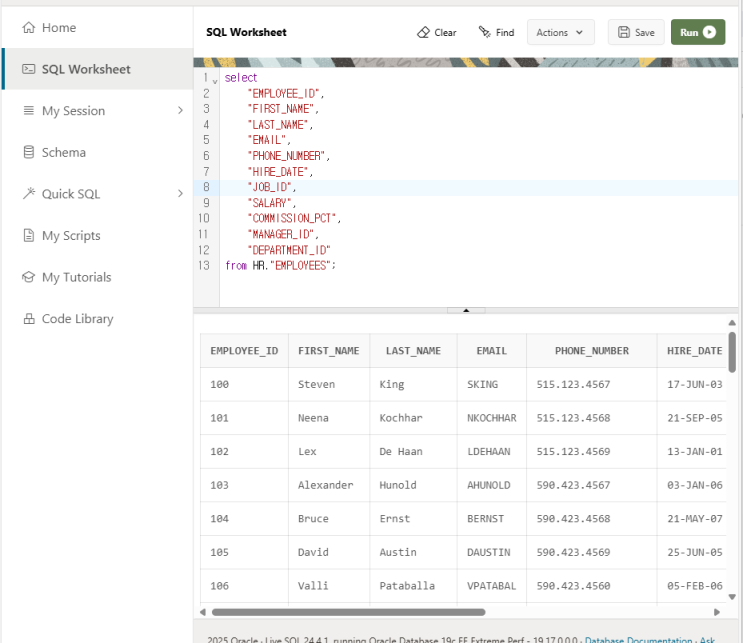Open the Actions dropdown menu
The height and width of the screenshot is (643, 743).
click(561, 32)
